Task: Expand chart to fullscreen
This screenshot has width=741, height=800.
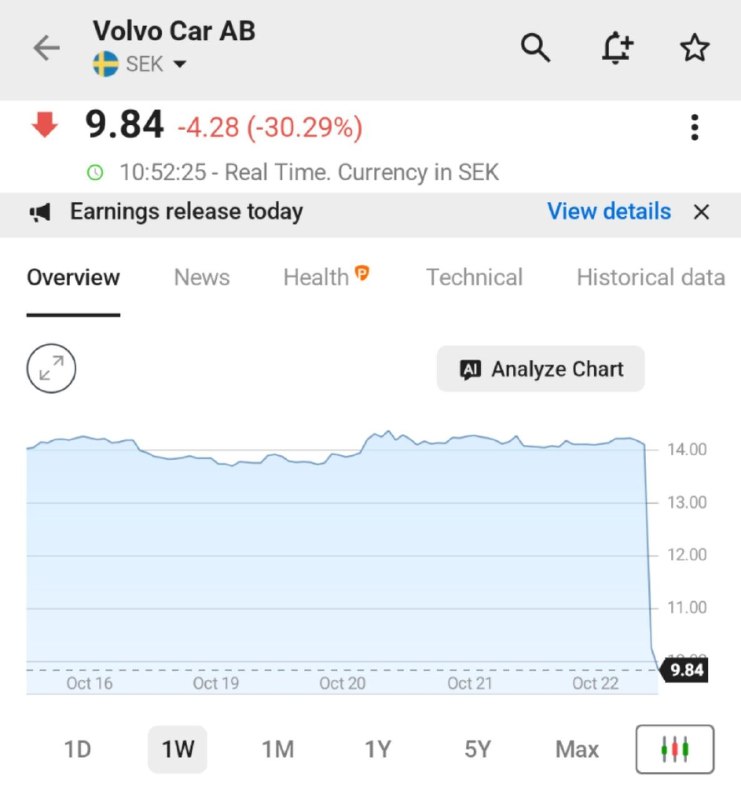Action: click(51, 368)
